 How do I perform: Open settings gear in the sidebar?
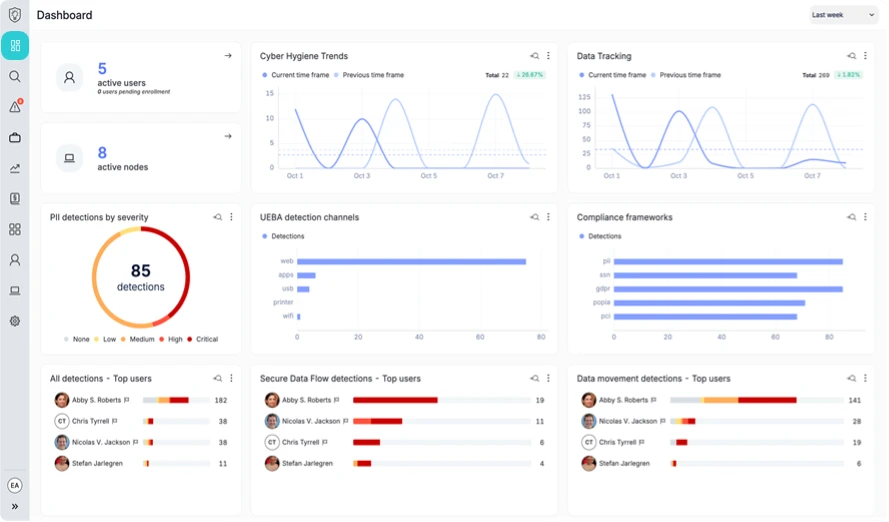coord(15,321)
